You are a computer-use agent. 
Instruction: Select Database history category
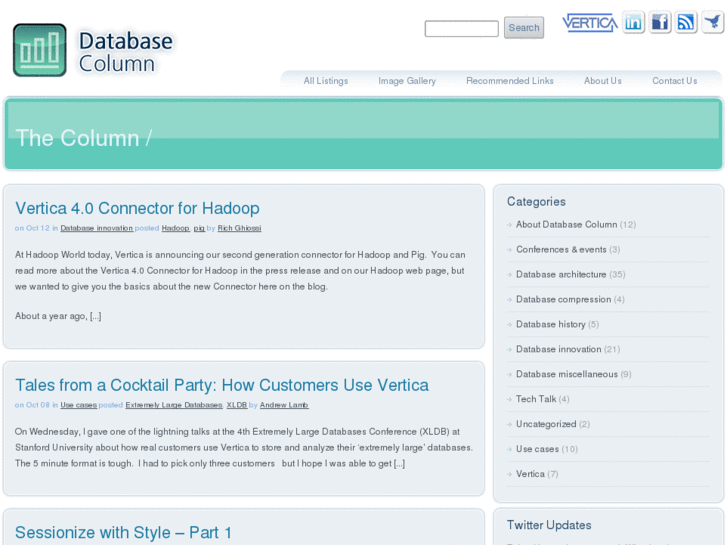pyautogui.click(x=550, y=324)
